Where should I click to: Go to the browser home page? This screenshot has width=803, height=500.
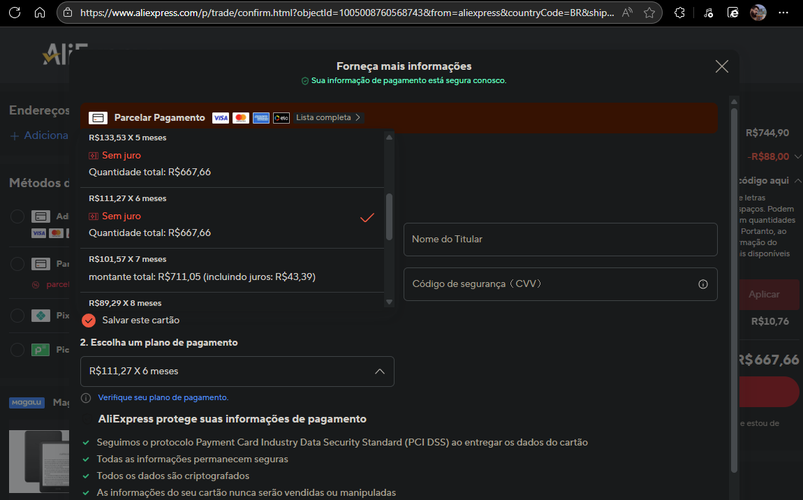pos(40,13)
